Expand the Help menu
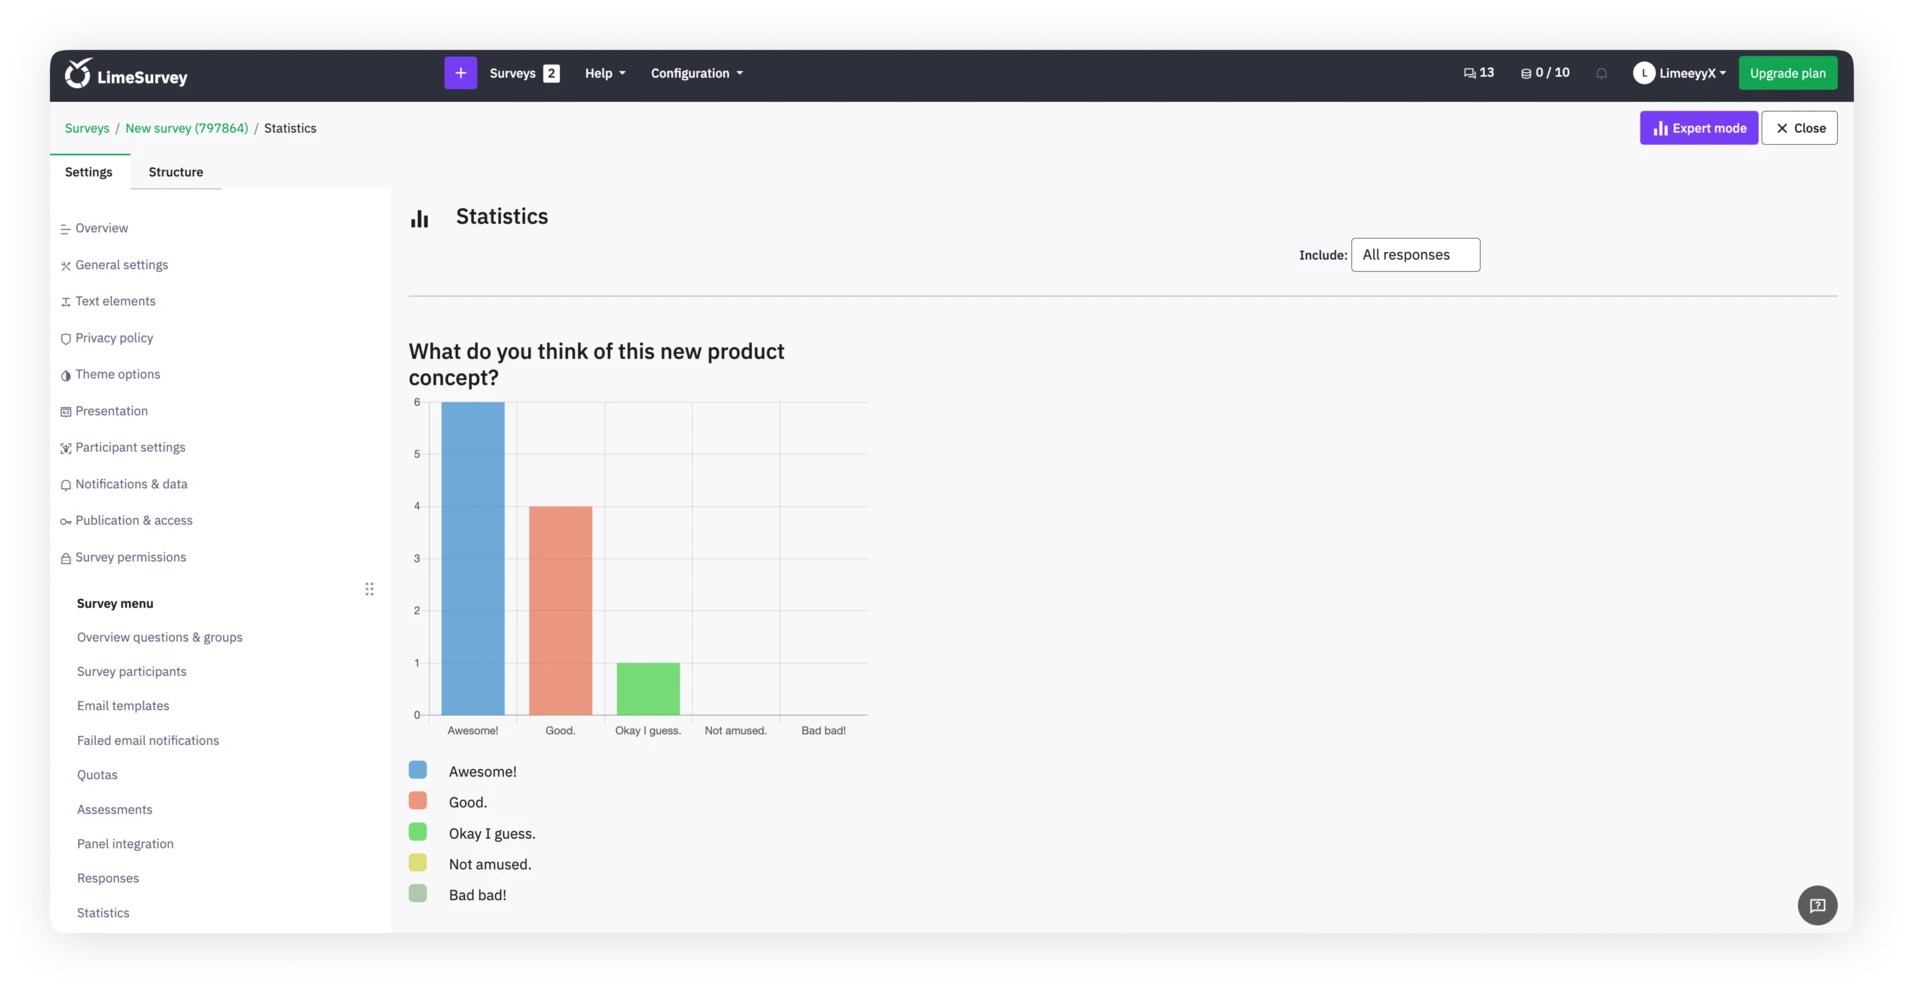Viewport: 1911px width, 990px height. [605, 73]
